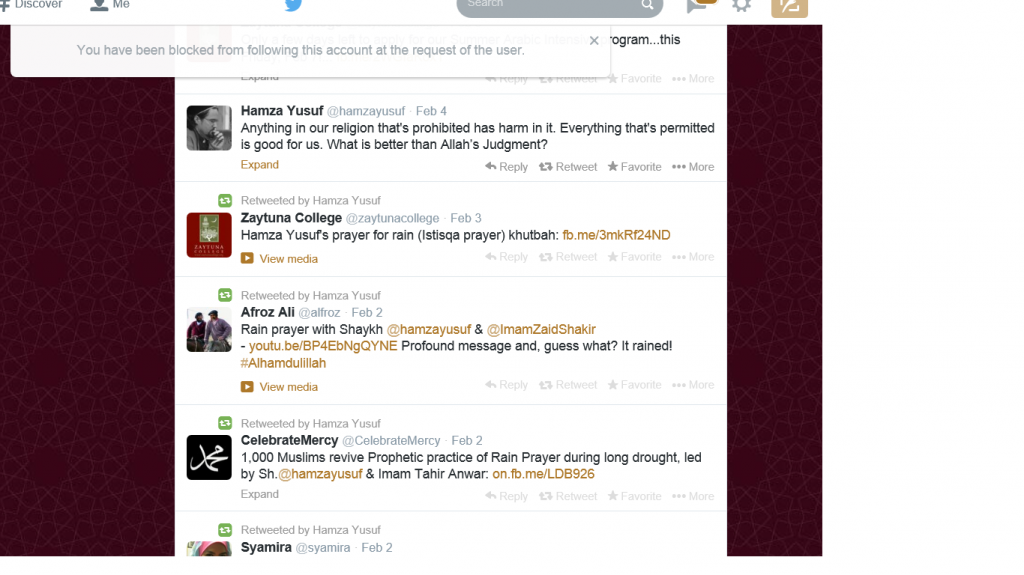Click the Twitter bird logo
The height and width of the screenshot is (575, 1024).
click(x=293, y=5)
